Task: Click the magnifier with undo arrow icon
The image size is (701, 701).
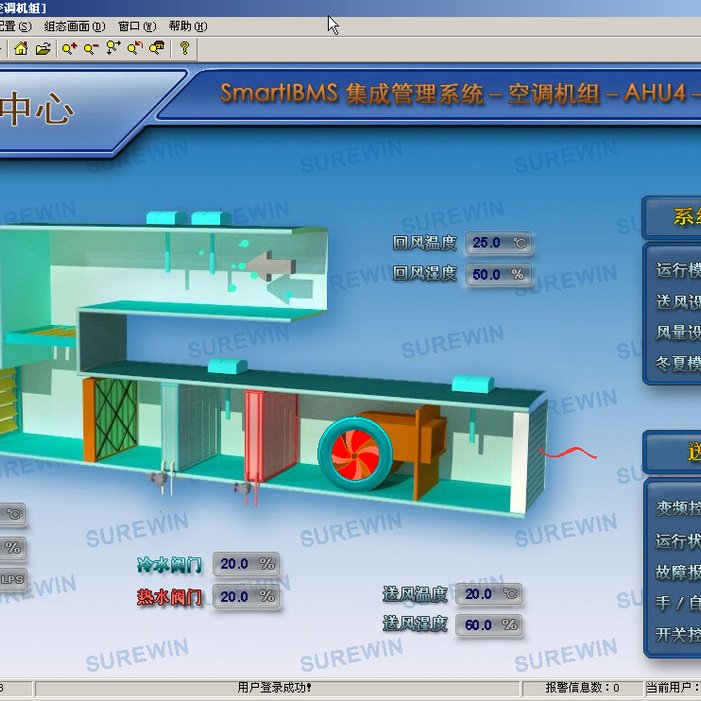Action: [135, 48]
